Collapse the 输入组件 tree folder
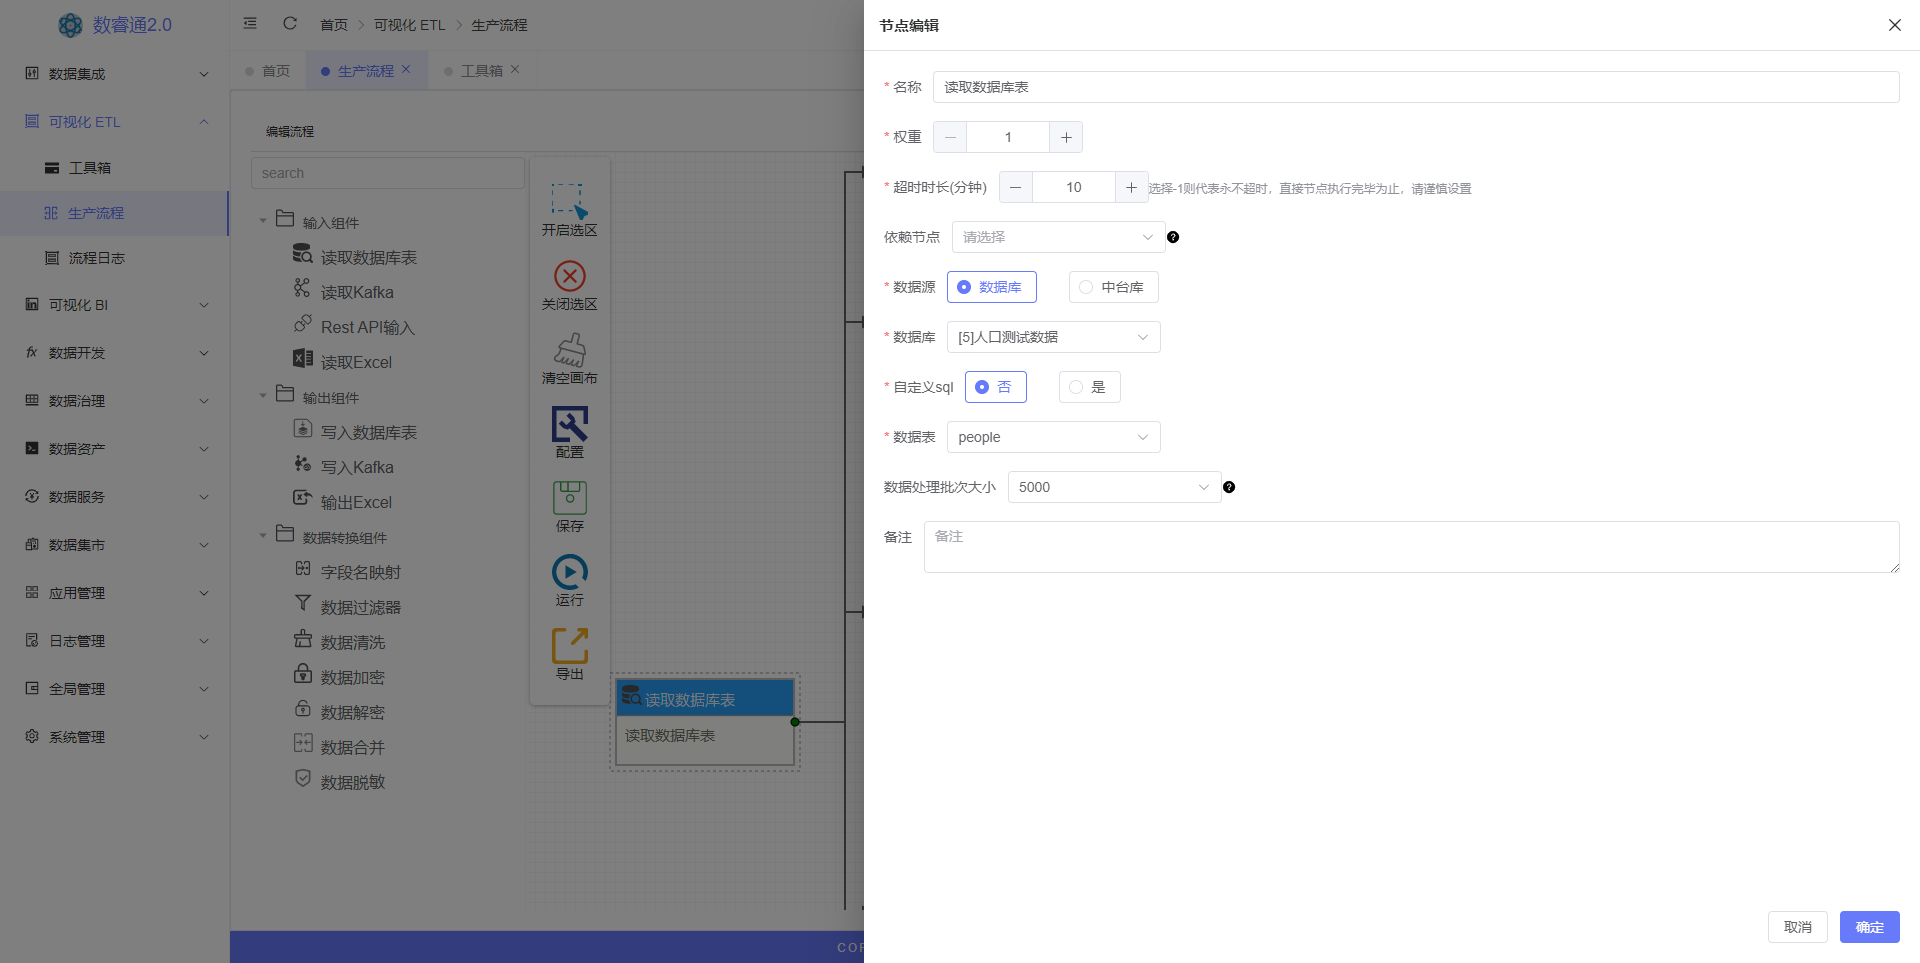Screen dimensions: 1920x963 [x=263, y=221]
